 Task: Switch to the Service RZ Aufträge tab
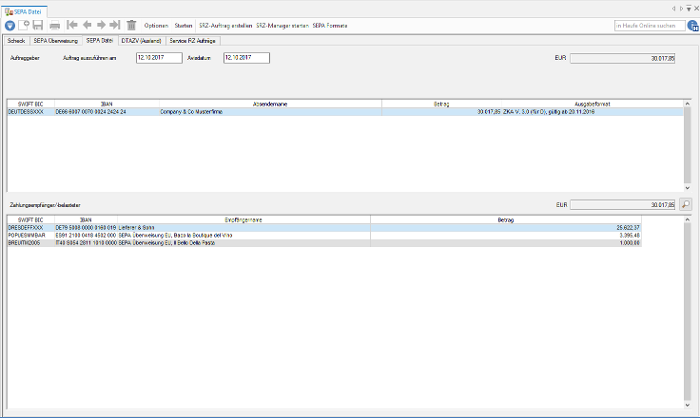(x=193, y=41)
